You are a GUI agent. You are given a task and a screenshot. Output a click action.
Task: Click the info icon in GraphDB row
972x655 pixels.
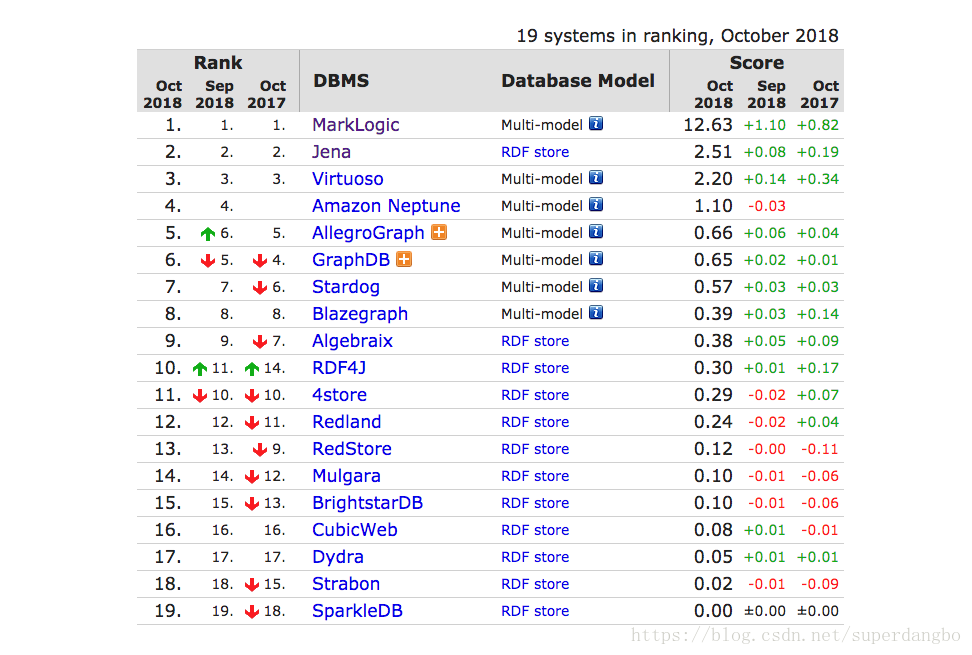point(596,259)
